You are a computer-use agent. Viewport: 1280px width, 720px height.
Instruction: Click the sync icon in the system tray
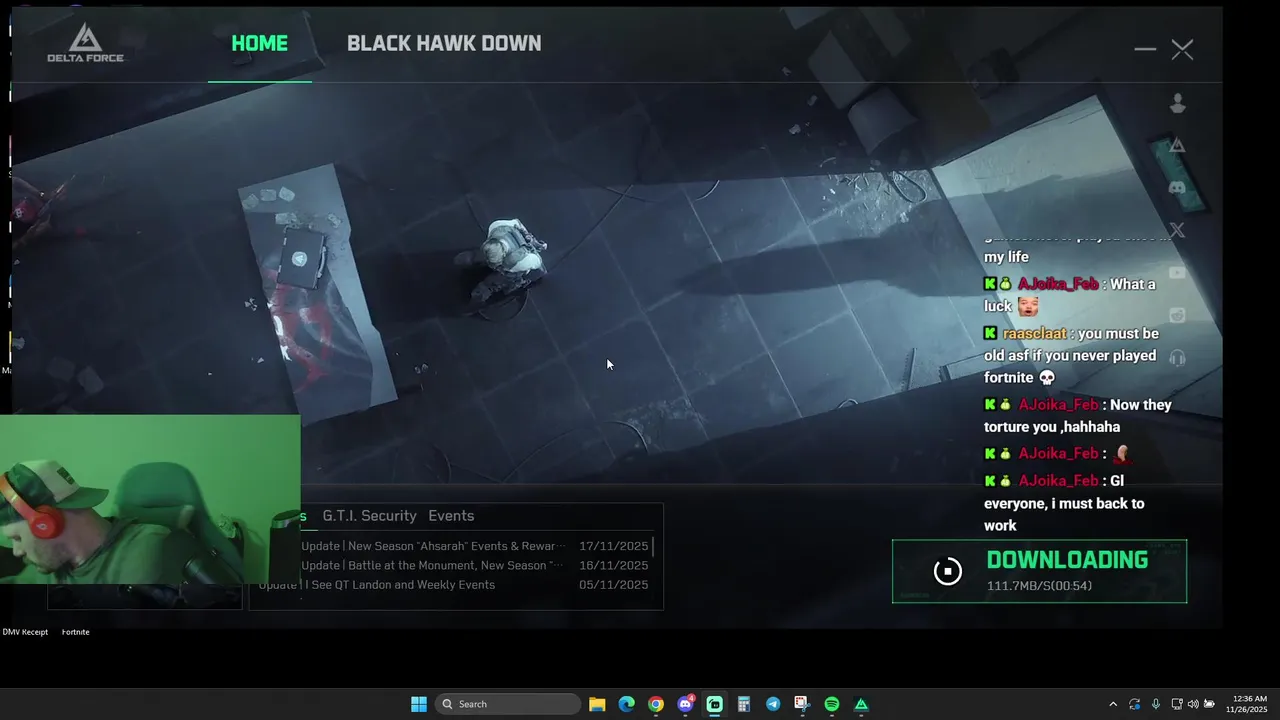click(1134, 704)
